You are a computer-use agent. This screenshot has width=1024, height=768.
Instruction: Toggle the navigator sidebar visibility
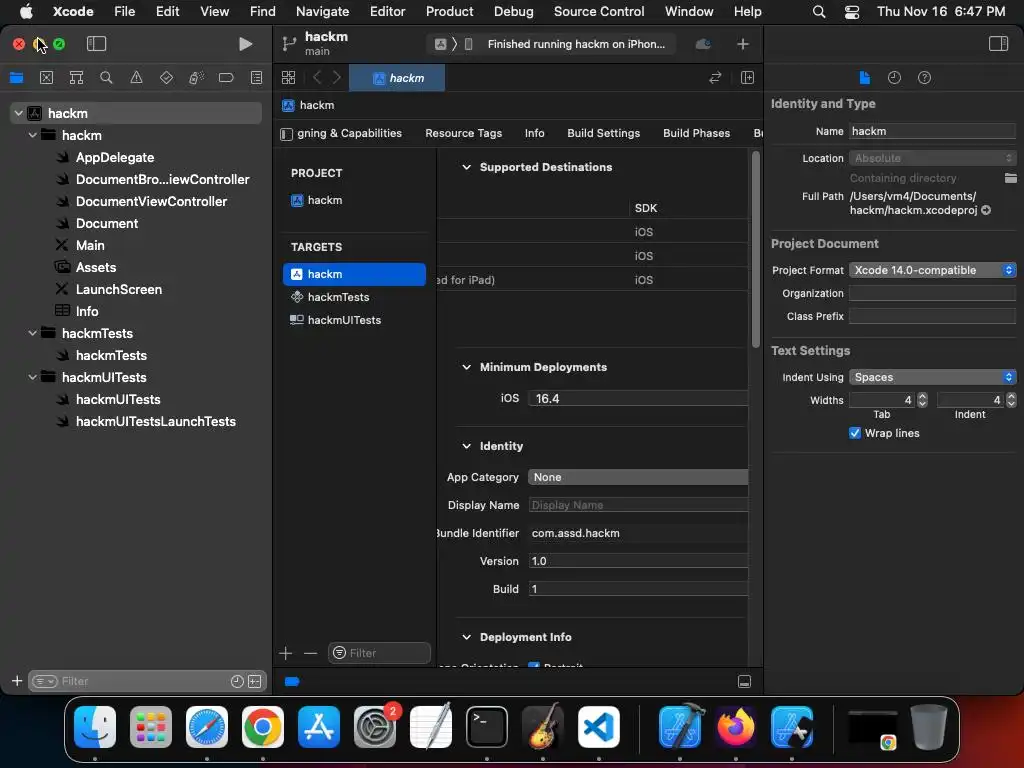pos(96,44)
